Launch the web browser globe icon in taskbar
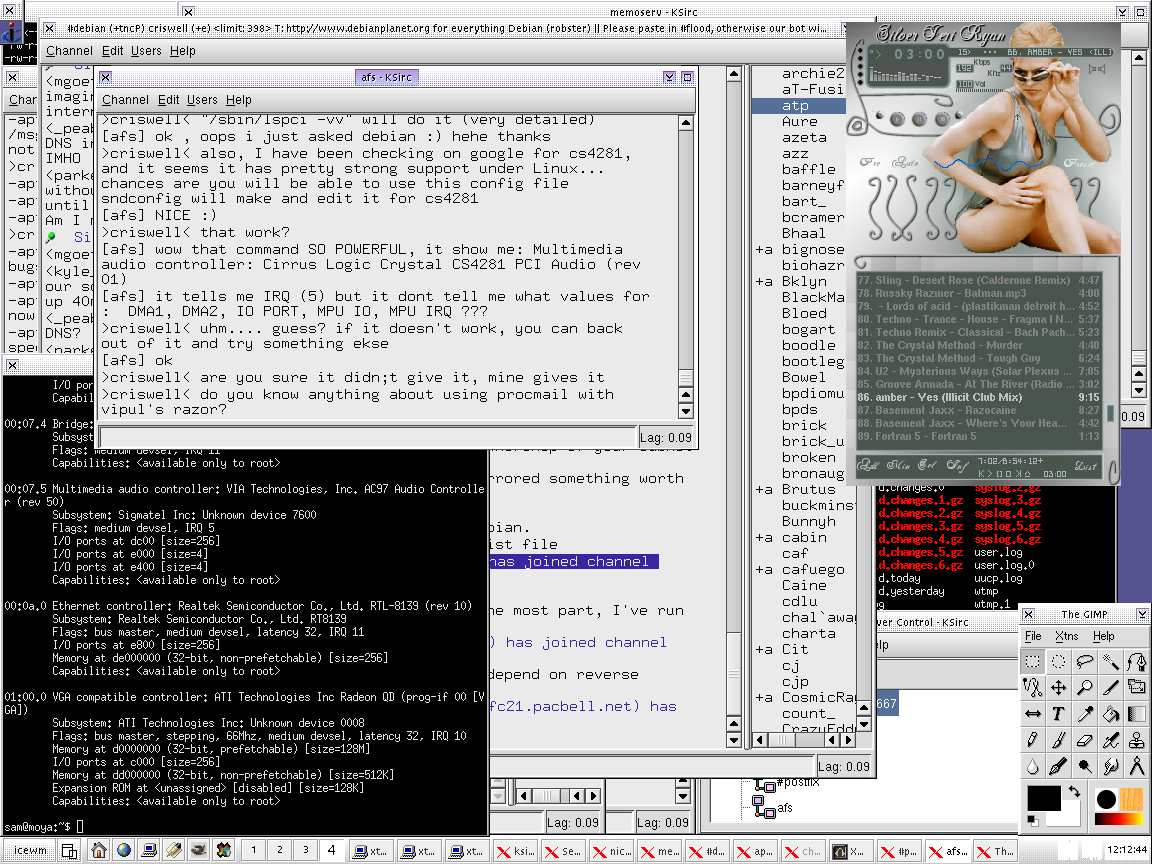Screen dimensions: 1152x864 [x=123, y=850]
